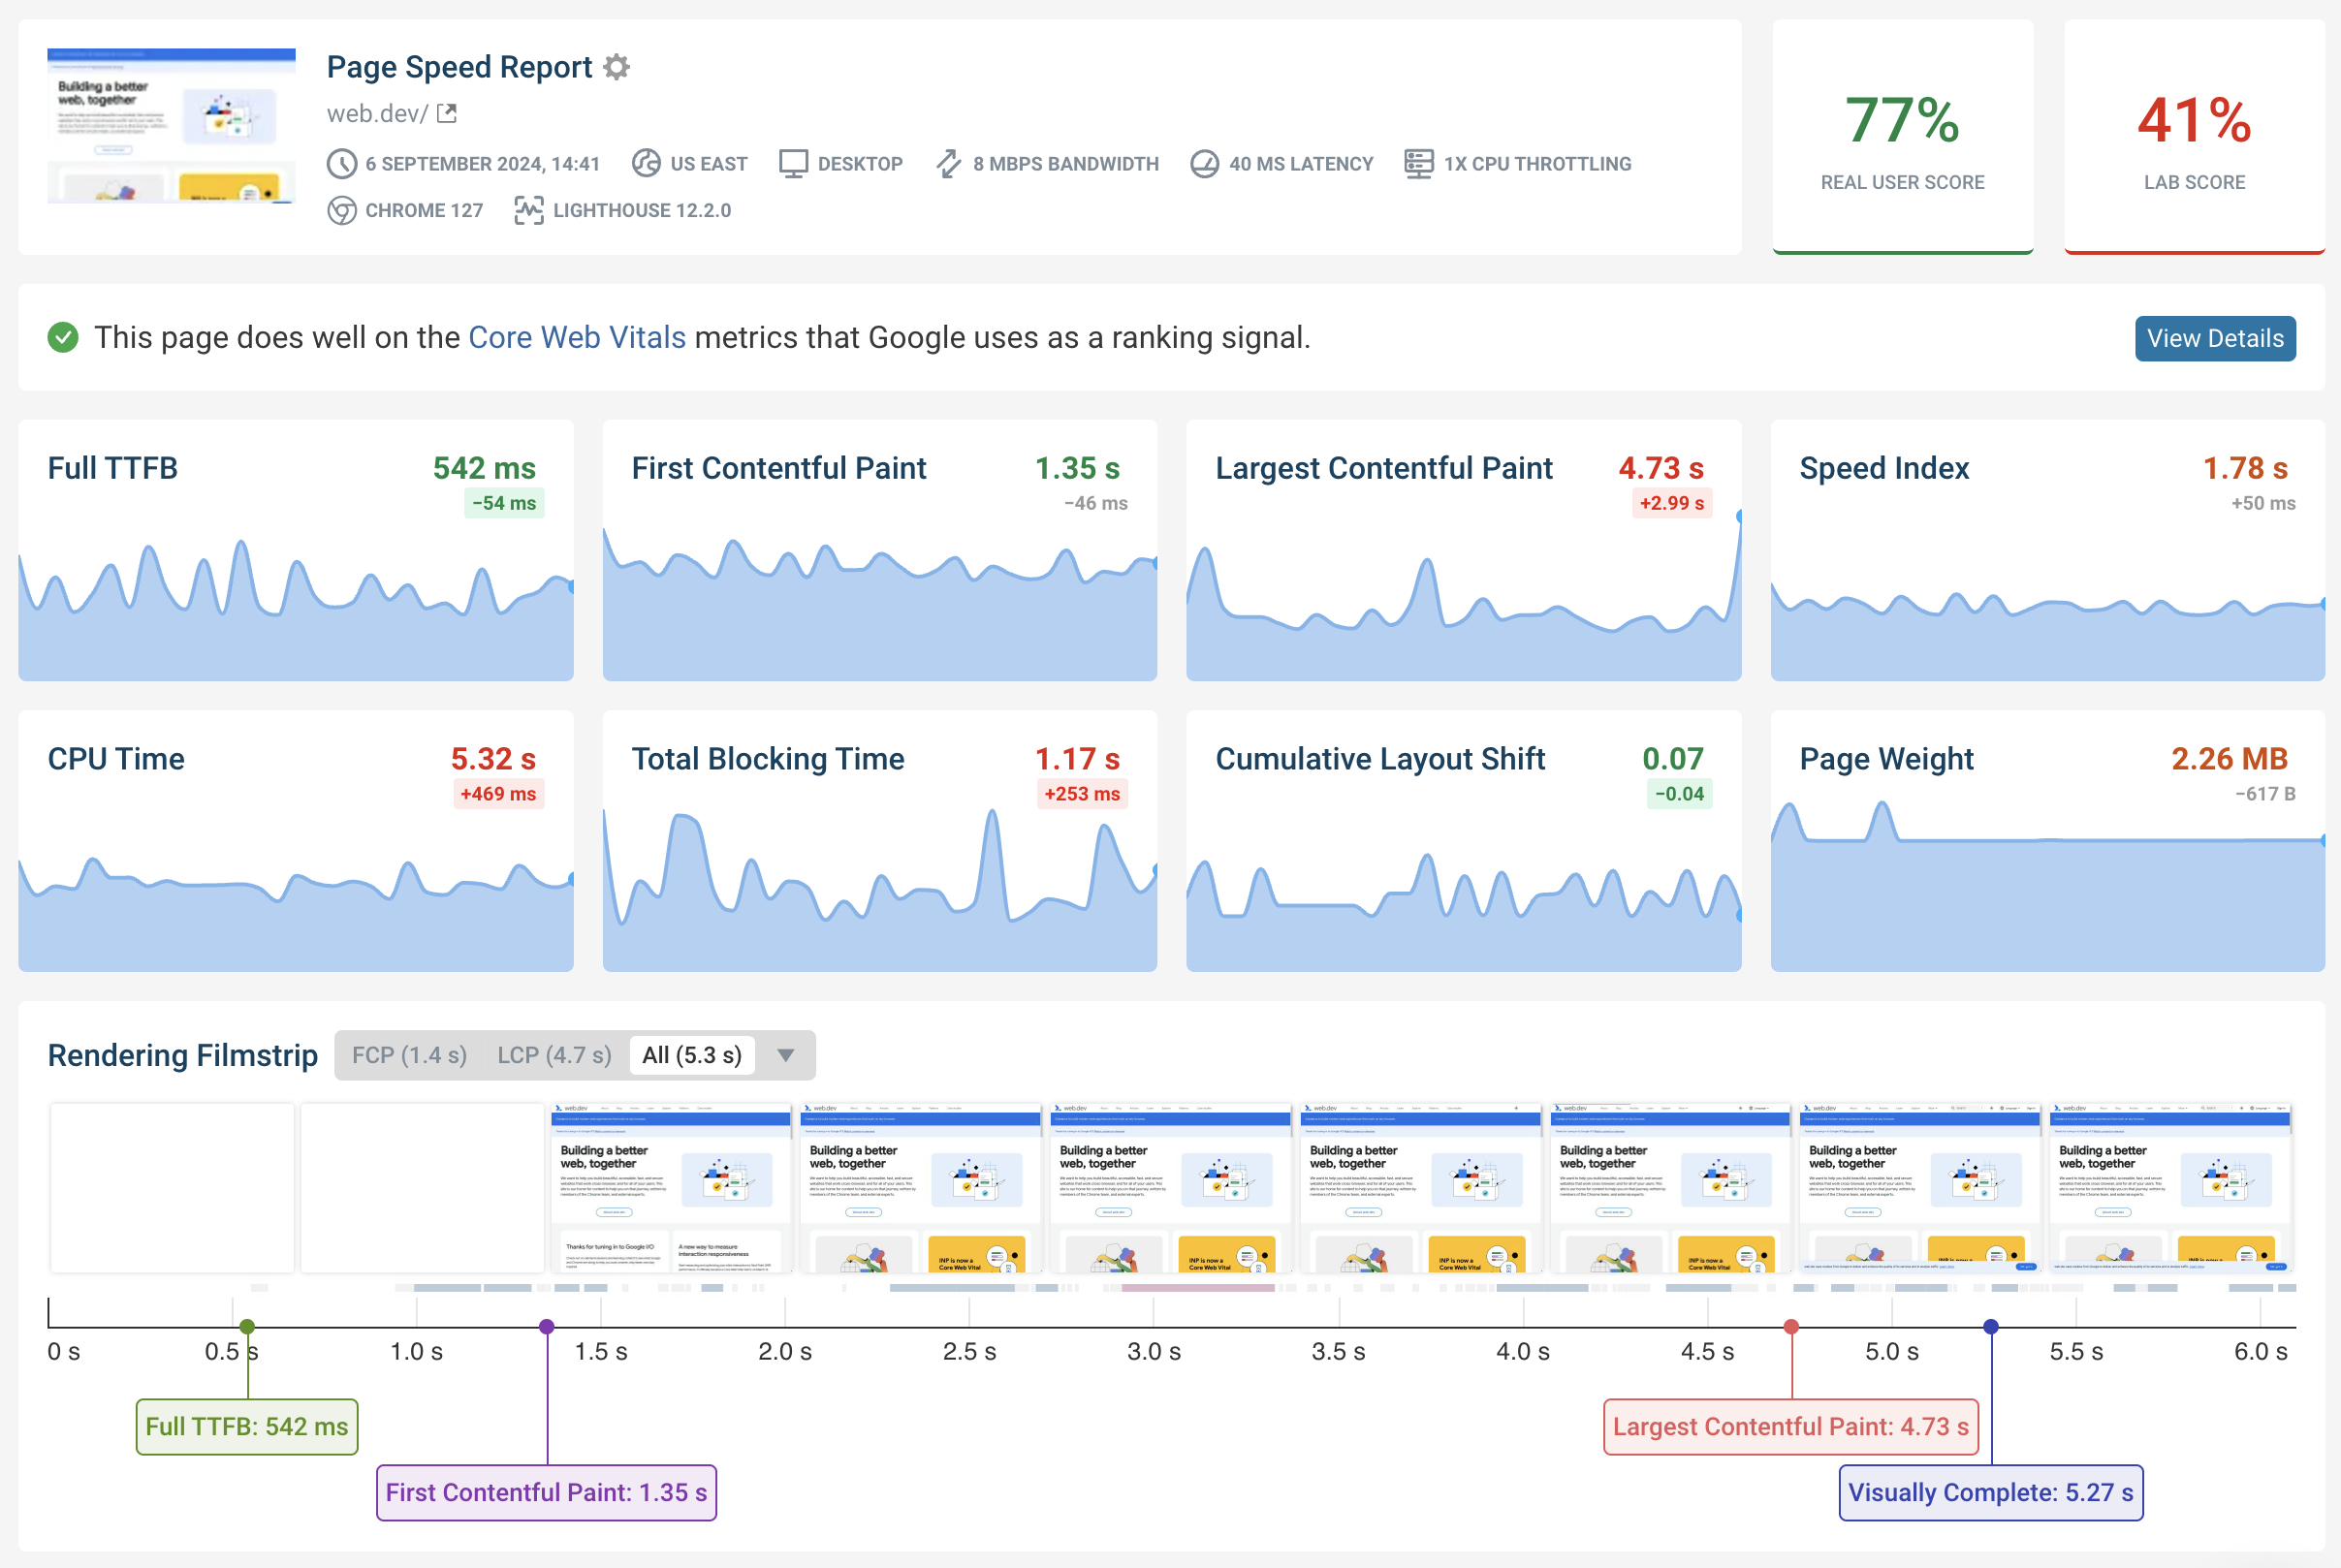The height and width of the screenshot is (1568, 2341).
Task: Click the Rendering Filmstrip heading
Action: click(183, 1055)
